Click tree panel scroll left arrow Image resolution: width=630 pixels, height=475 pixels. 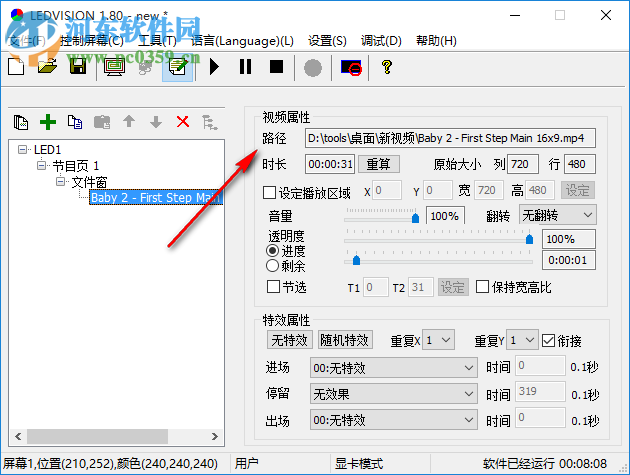(x=18, y=436)
